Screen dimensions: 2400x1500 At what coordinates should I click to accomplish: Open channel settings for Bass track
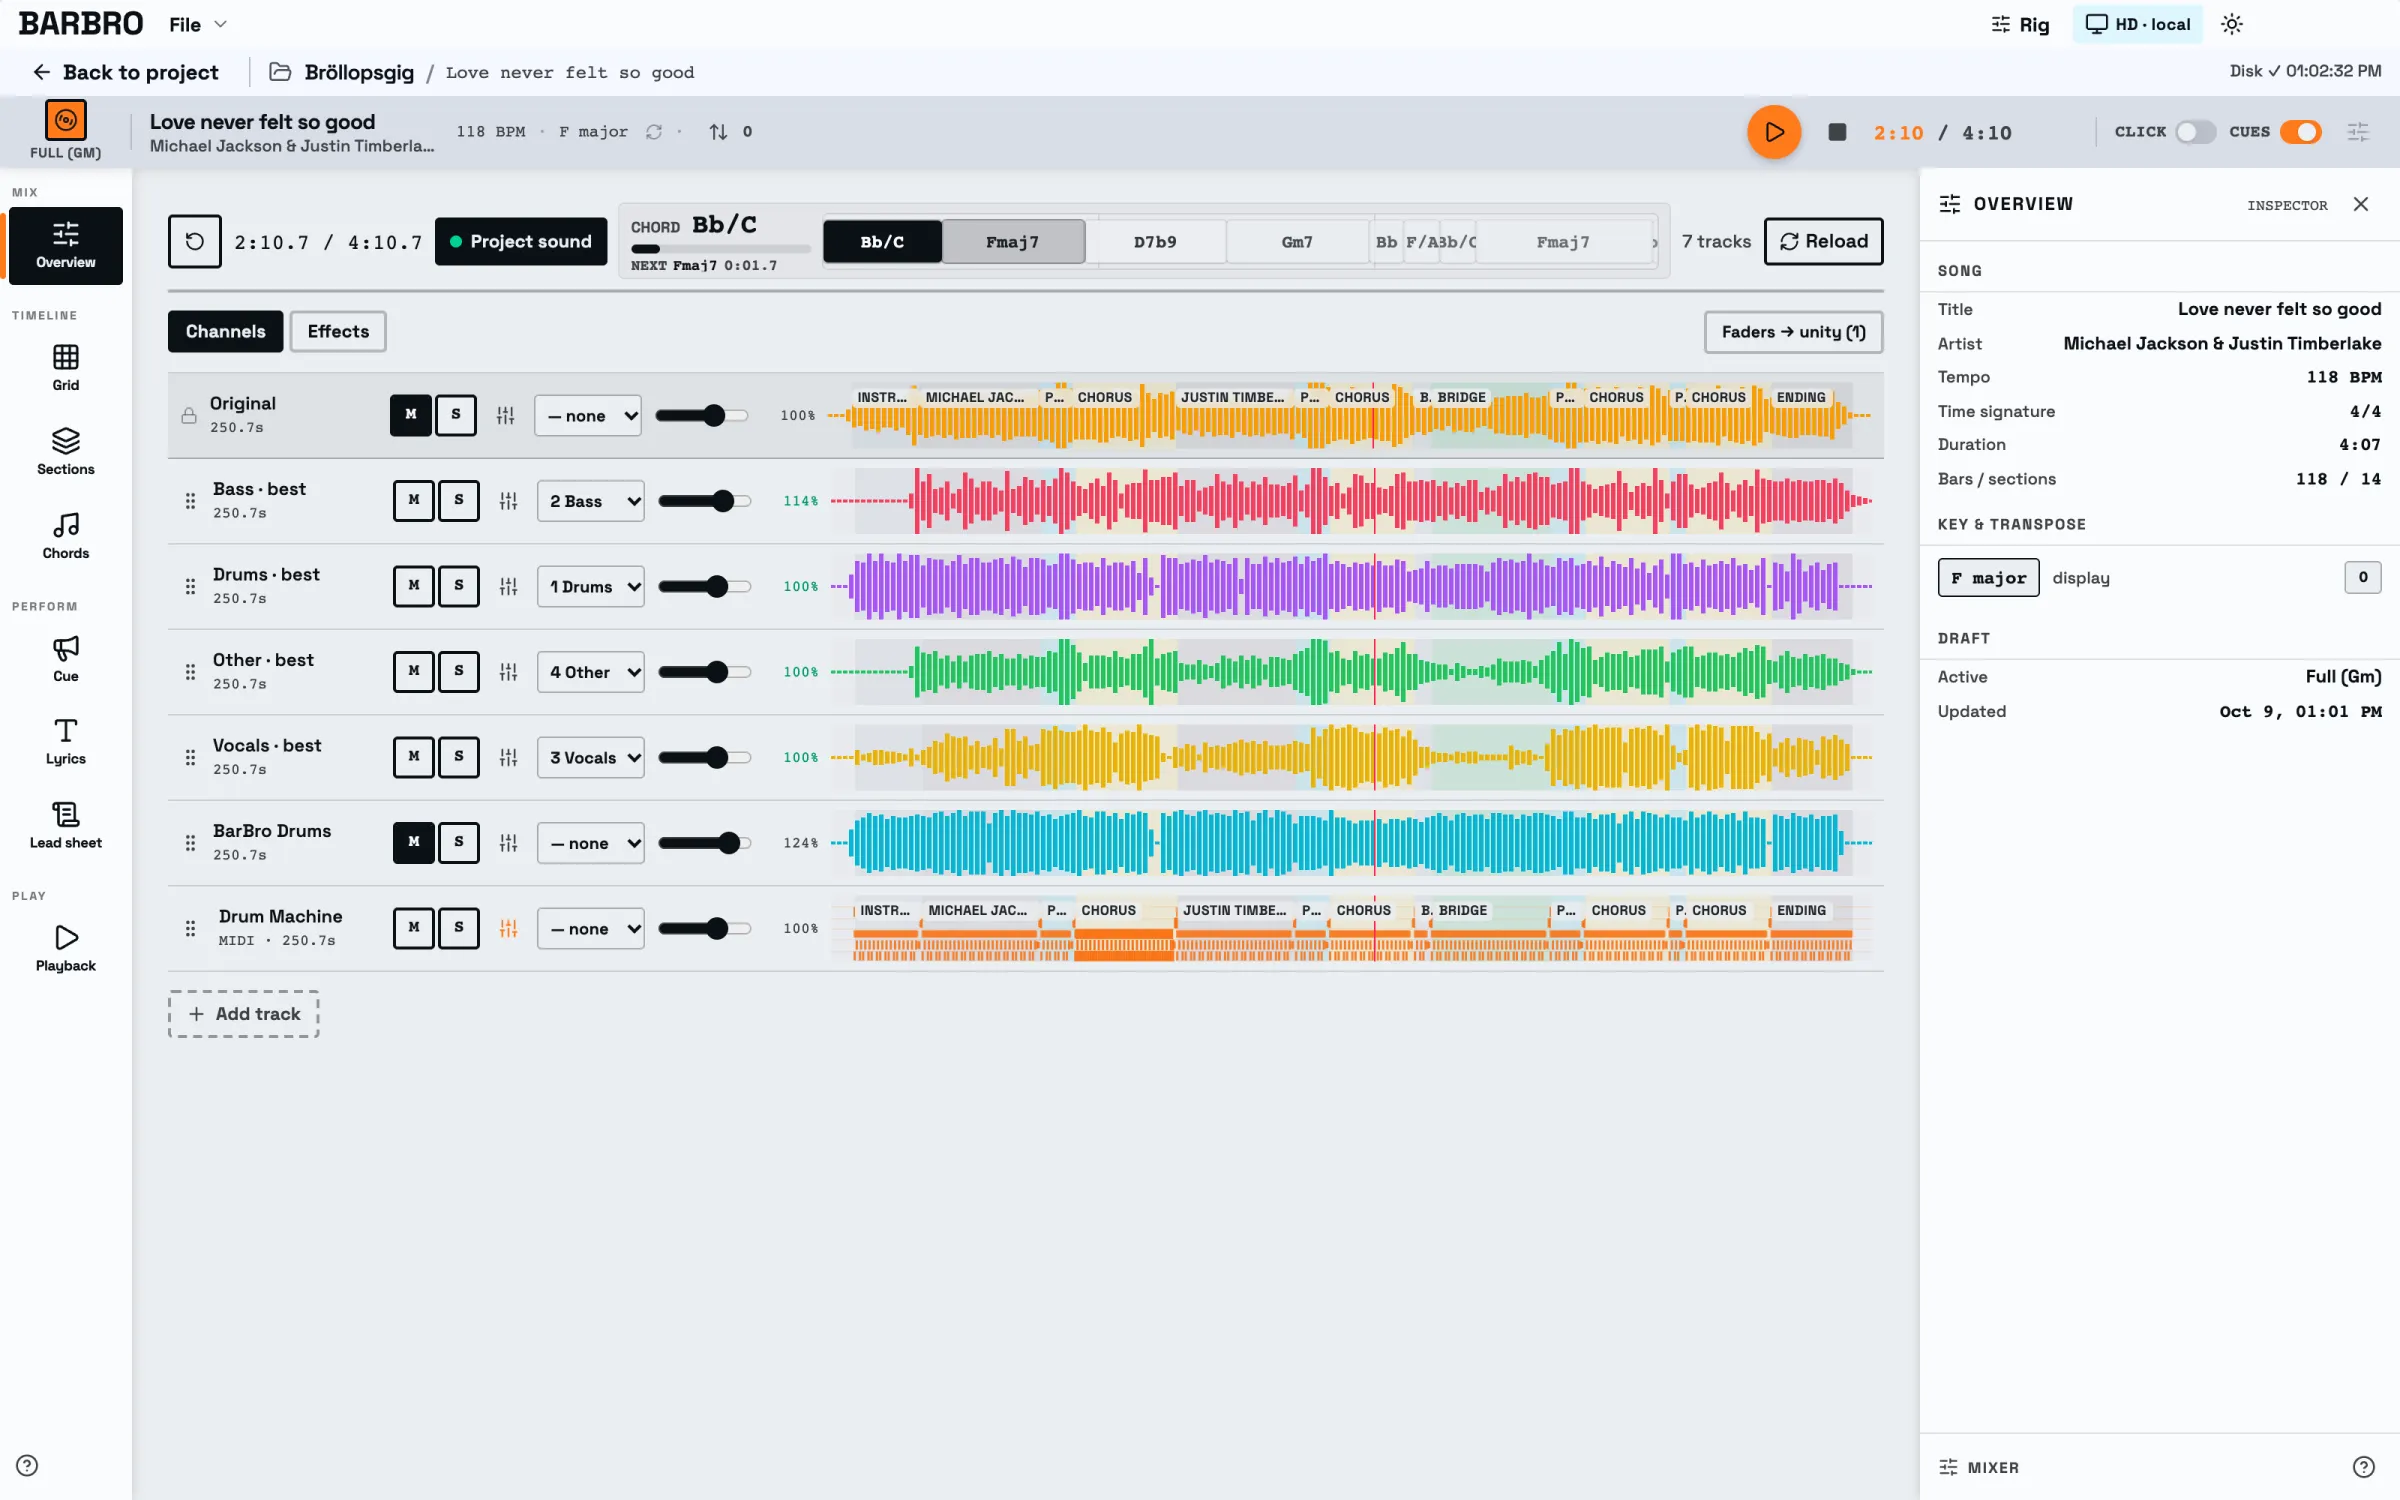[x=508, y=501]
